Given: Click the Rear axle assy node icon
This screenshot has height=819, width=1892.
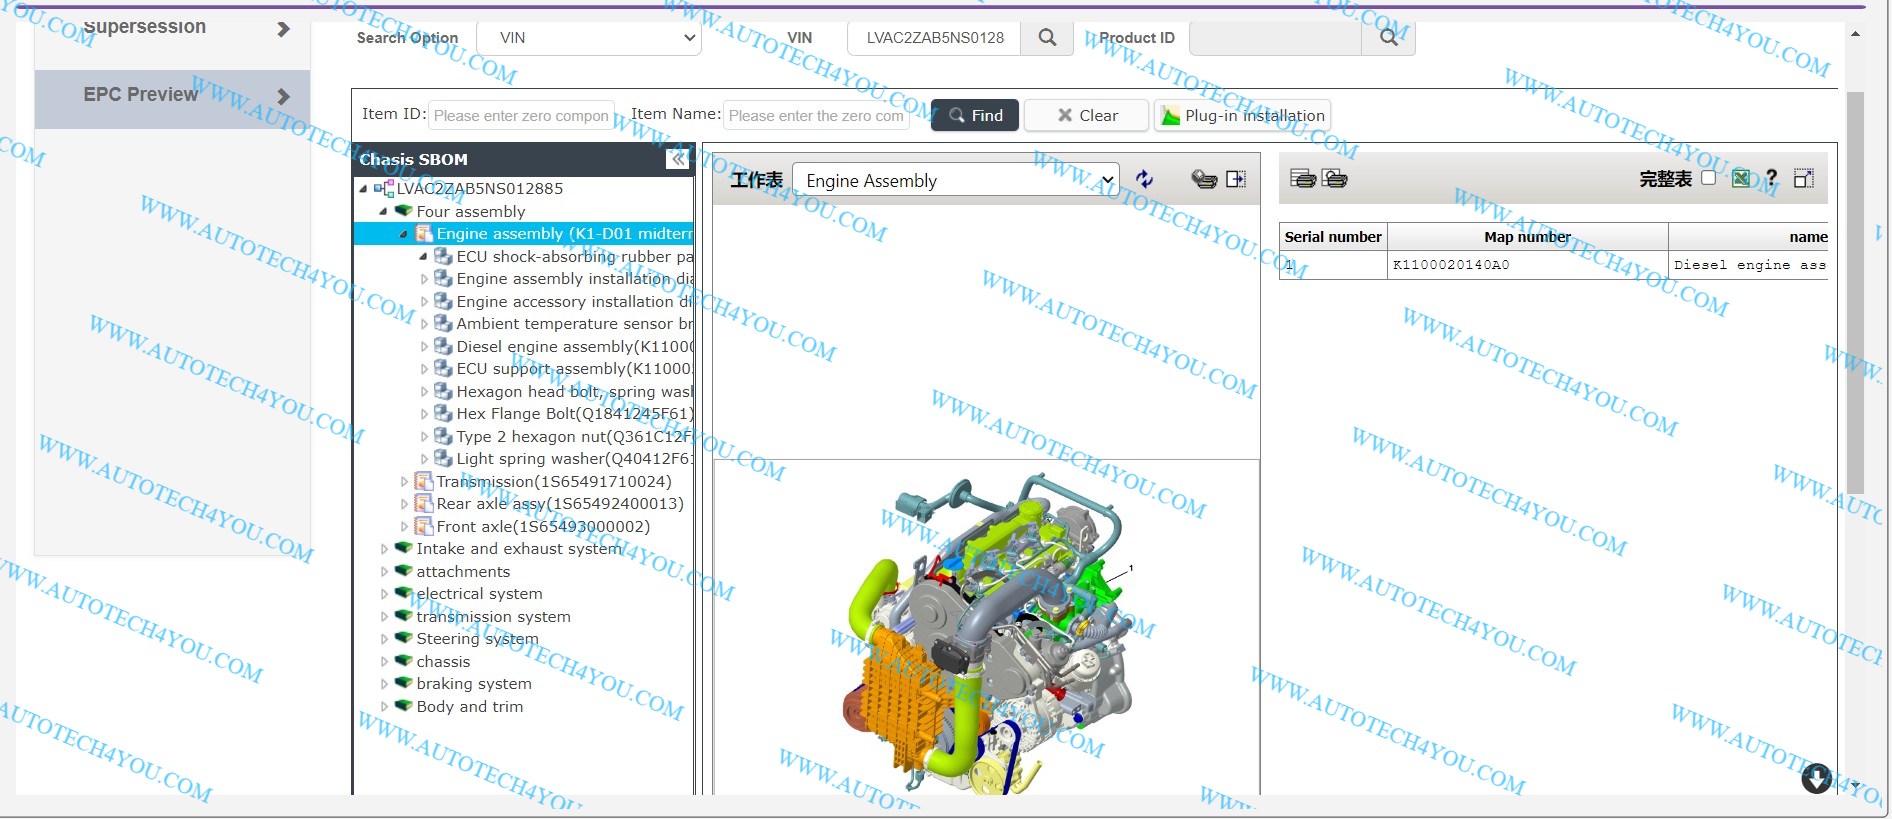Looking at the screenshot, I should pos(424,504).
